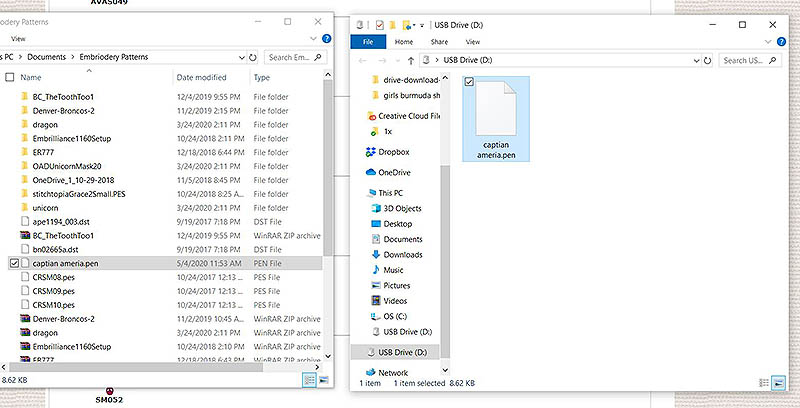The image size is (800, 408).
Task: Switch to the Share ribbon tab
Action: [439, 42]
